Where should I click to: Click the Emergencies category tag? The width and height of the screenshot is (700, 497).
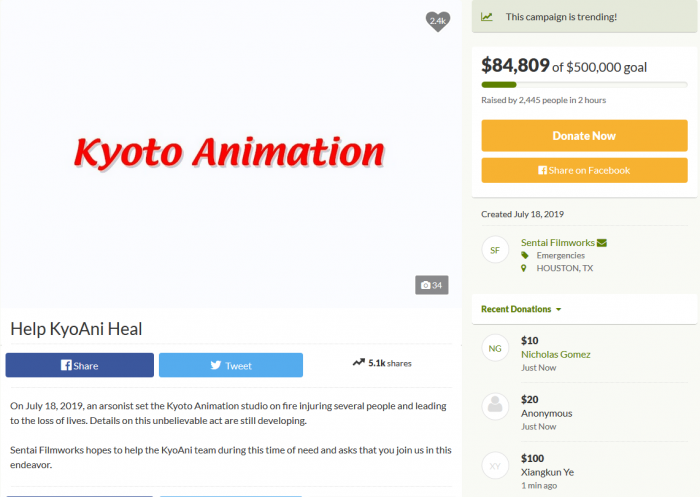tap(561, 256)
